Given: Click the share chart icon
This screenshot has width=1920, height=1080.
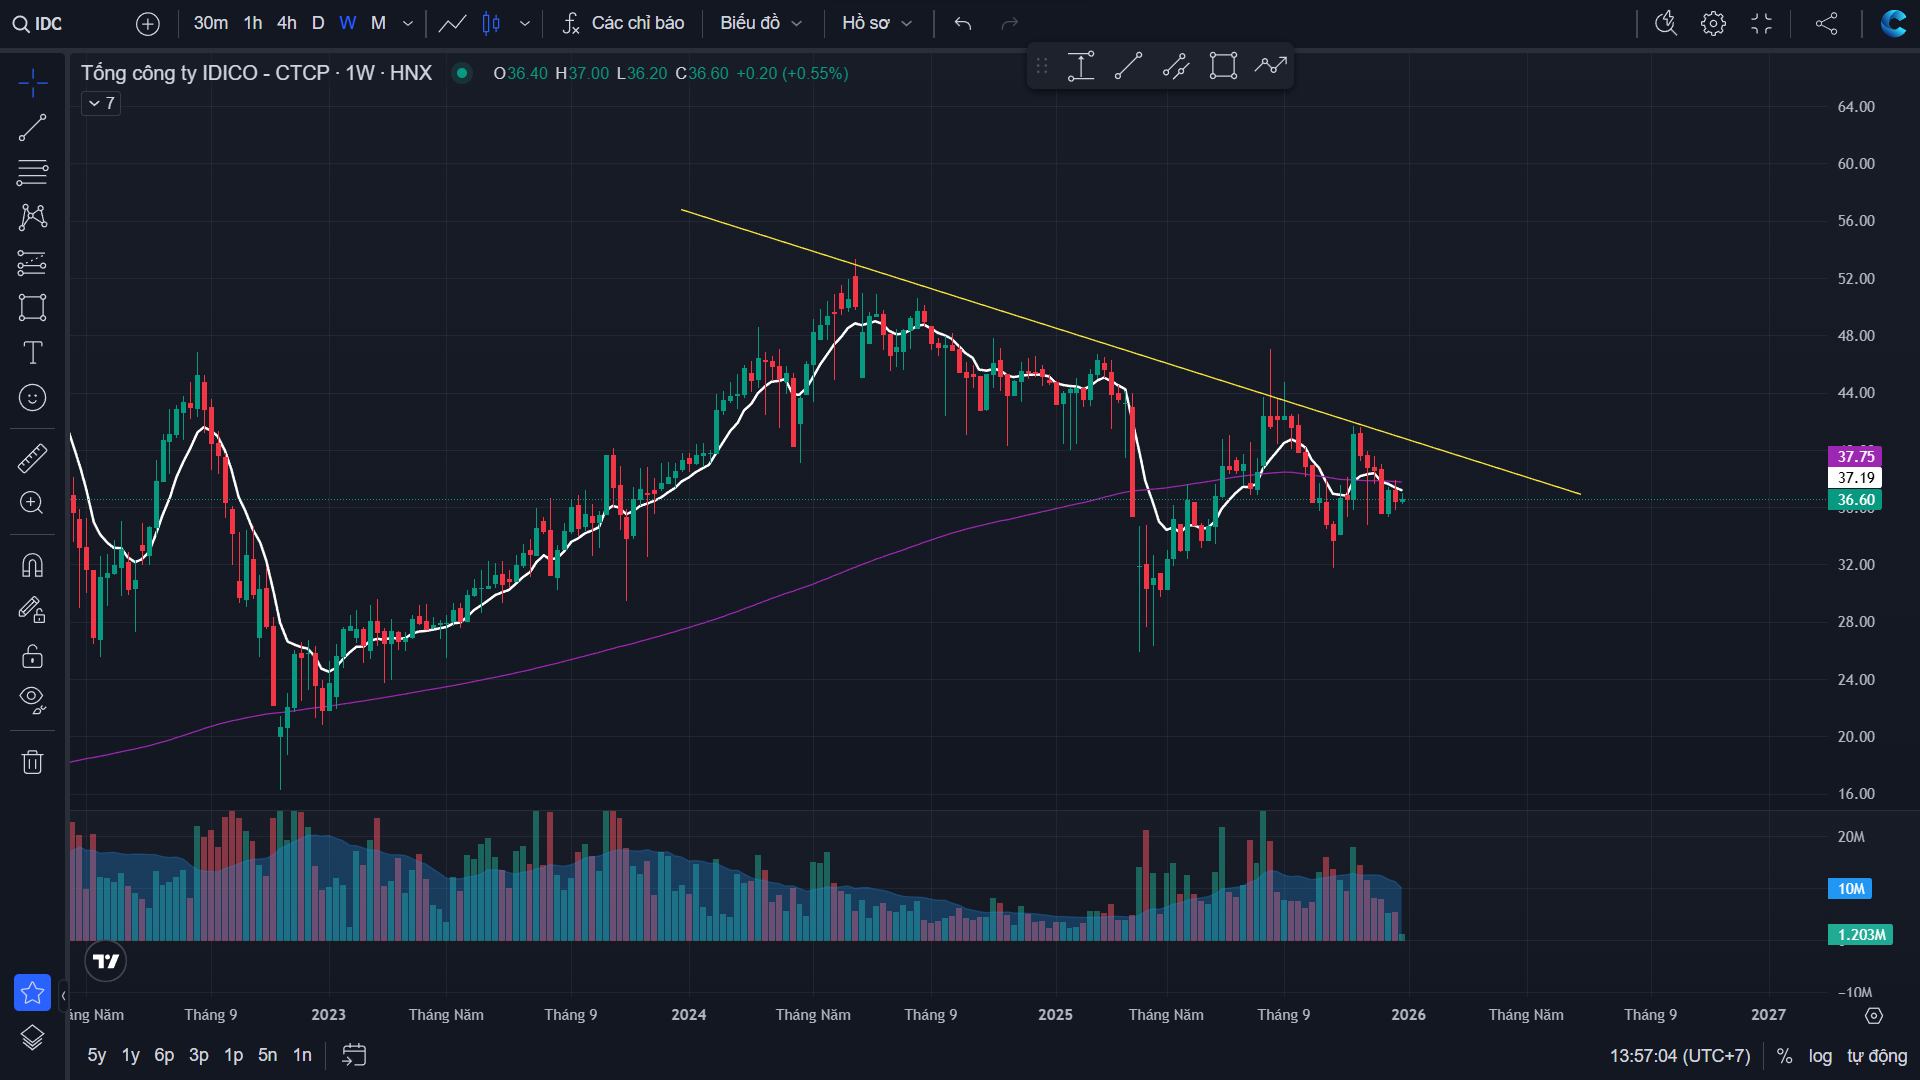Looking at the screenshot, I should click(1826, 23).
